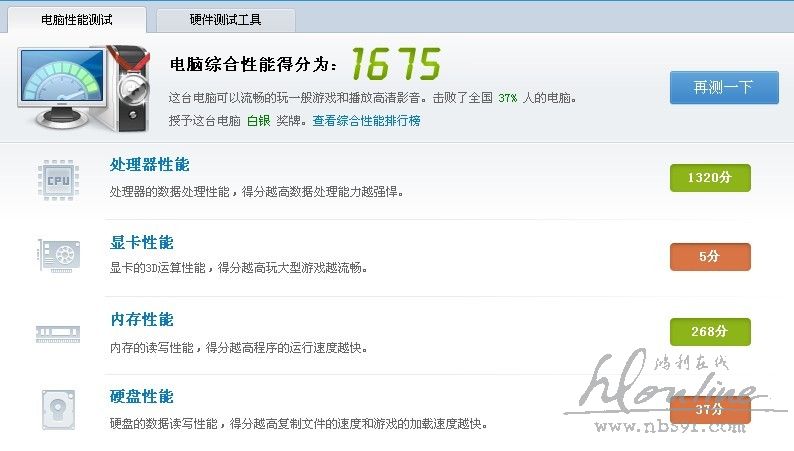
Task: Open the 查看综合性能排行榜 link
Action: (x=367, y=121)
